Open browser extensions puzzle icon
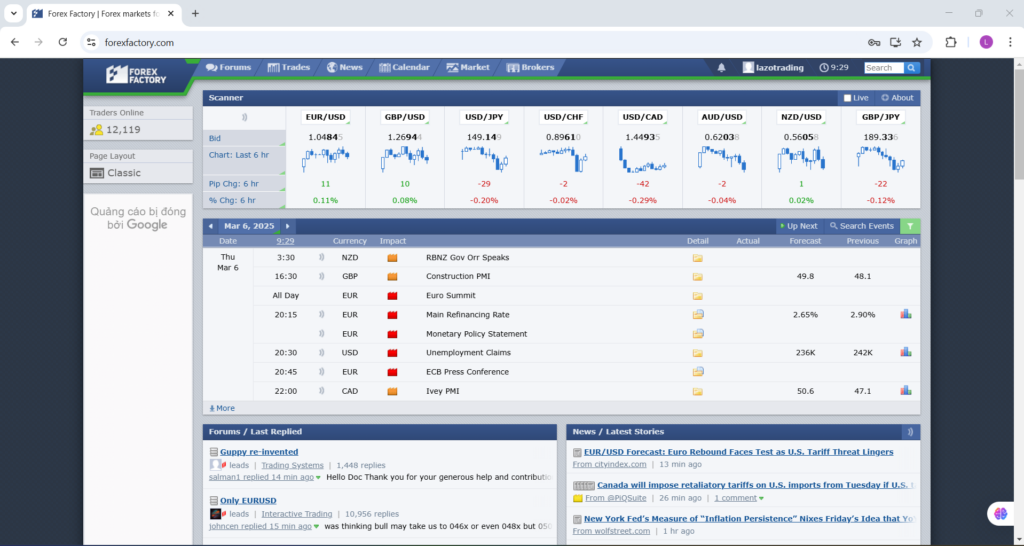 pos(951,42)
